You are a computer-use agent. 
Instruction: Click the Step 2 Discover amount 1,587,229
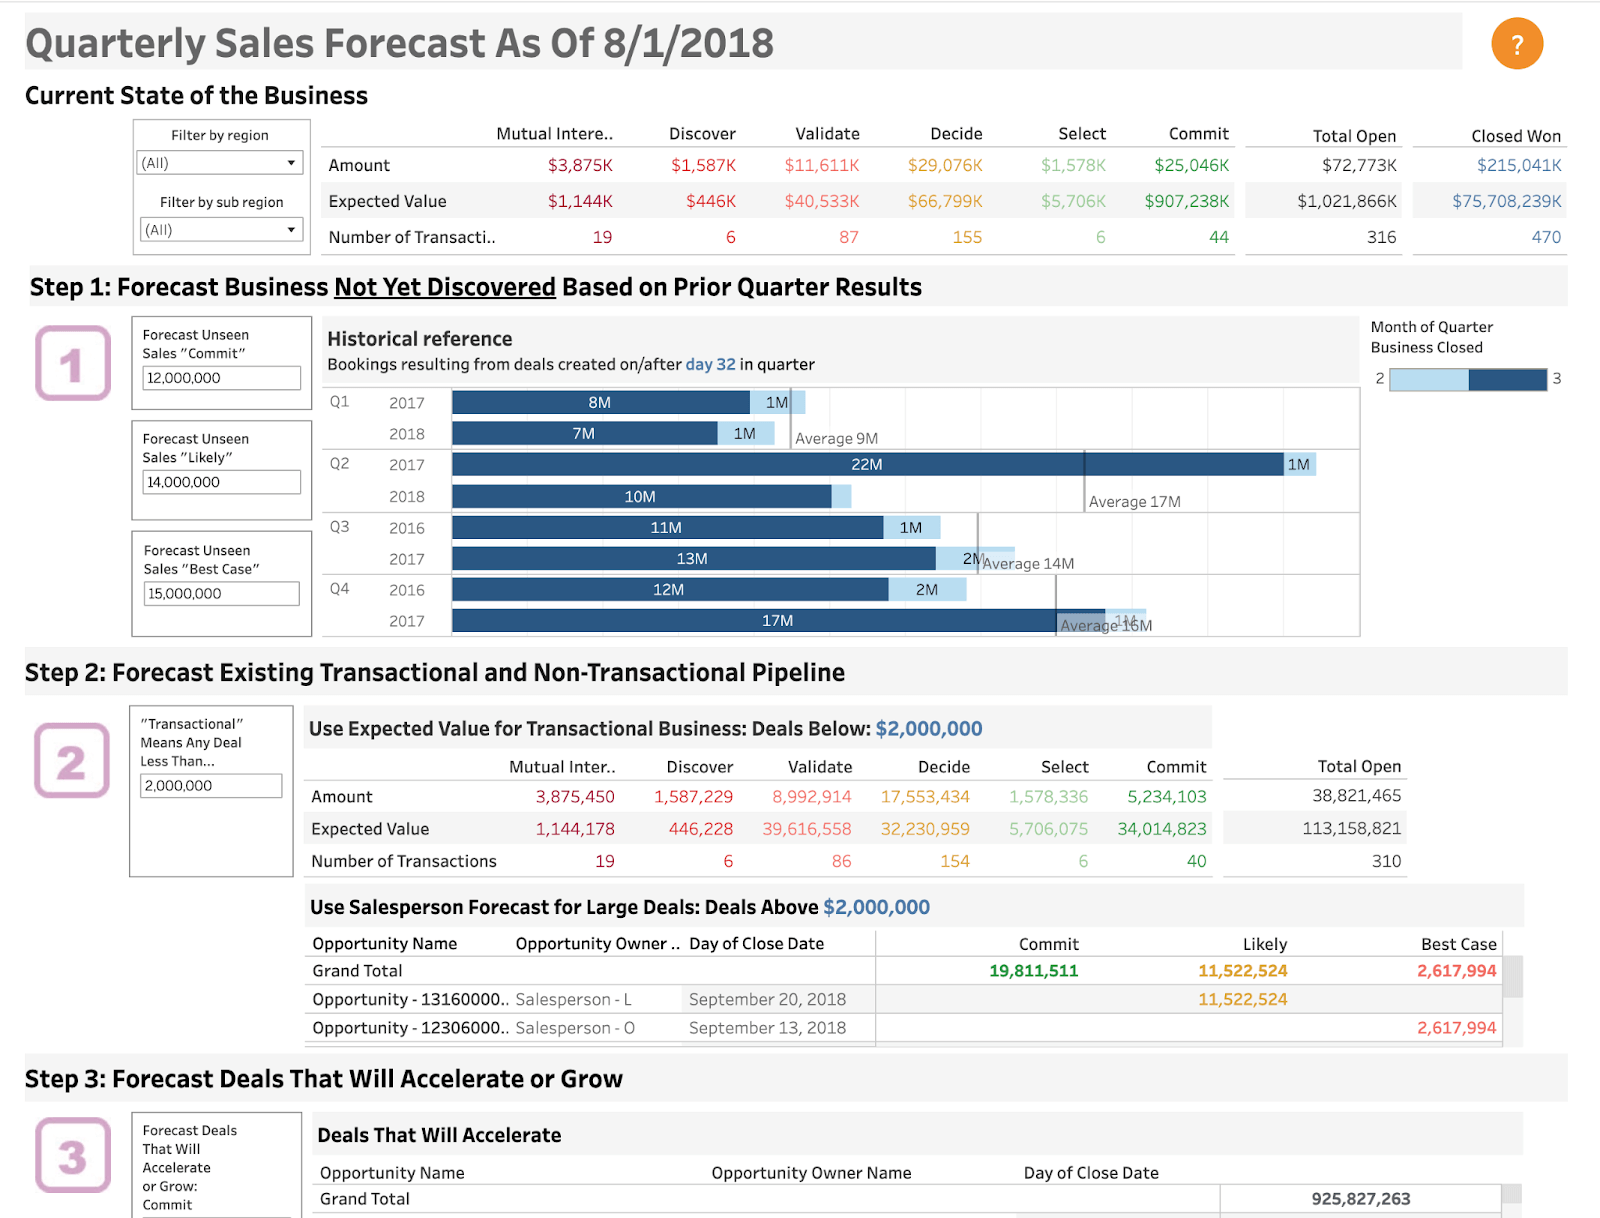694,796
